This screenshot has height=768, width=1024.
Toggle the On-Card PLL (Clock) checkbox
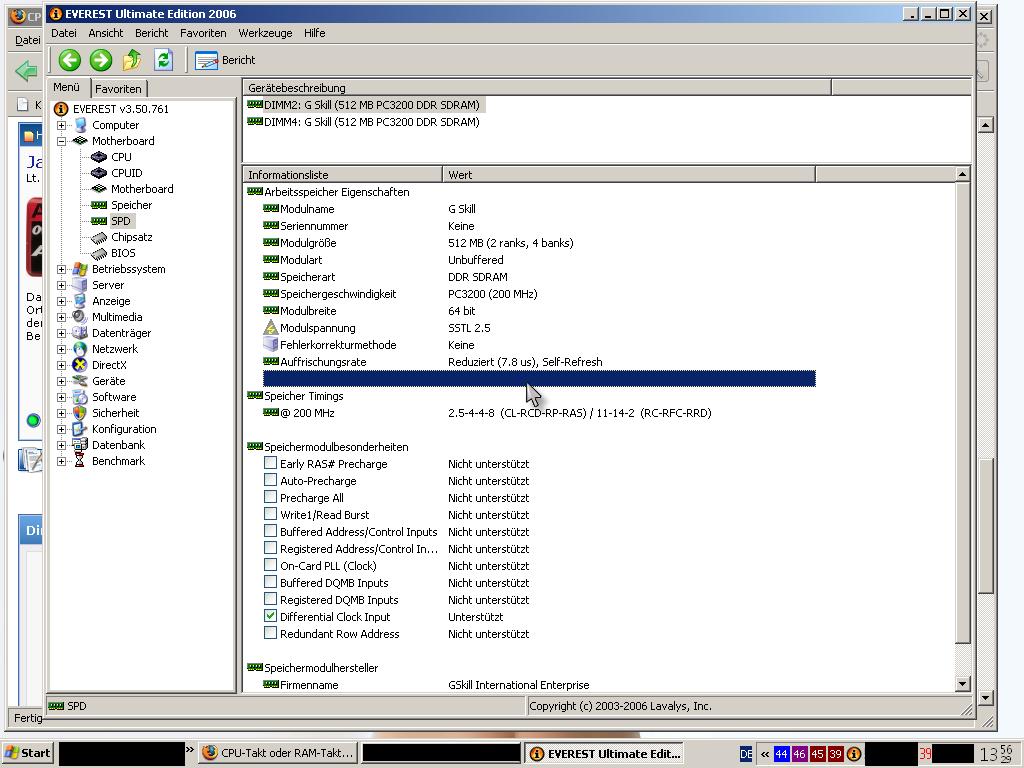pyautogui.click(x=270, y=565)
